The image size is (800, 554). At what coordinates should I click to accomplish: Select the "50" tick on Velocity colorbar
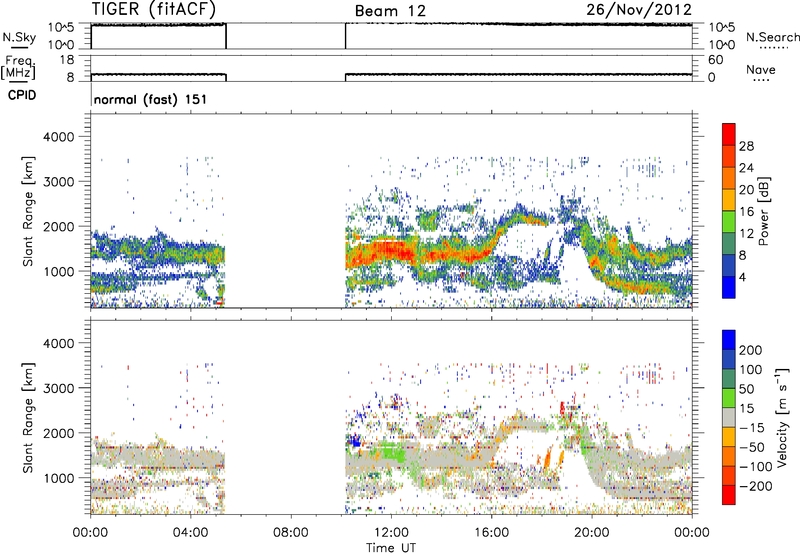tap(746, 389)
